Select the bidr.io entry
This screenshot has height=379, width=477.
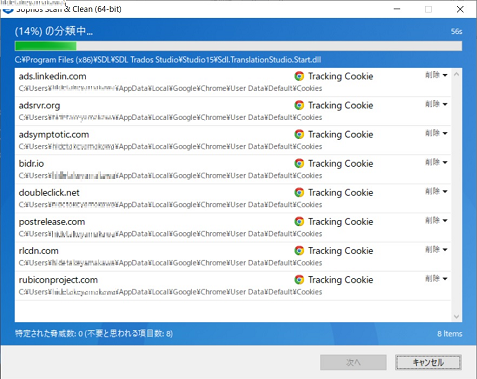tap(233, 169)
